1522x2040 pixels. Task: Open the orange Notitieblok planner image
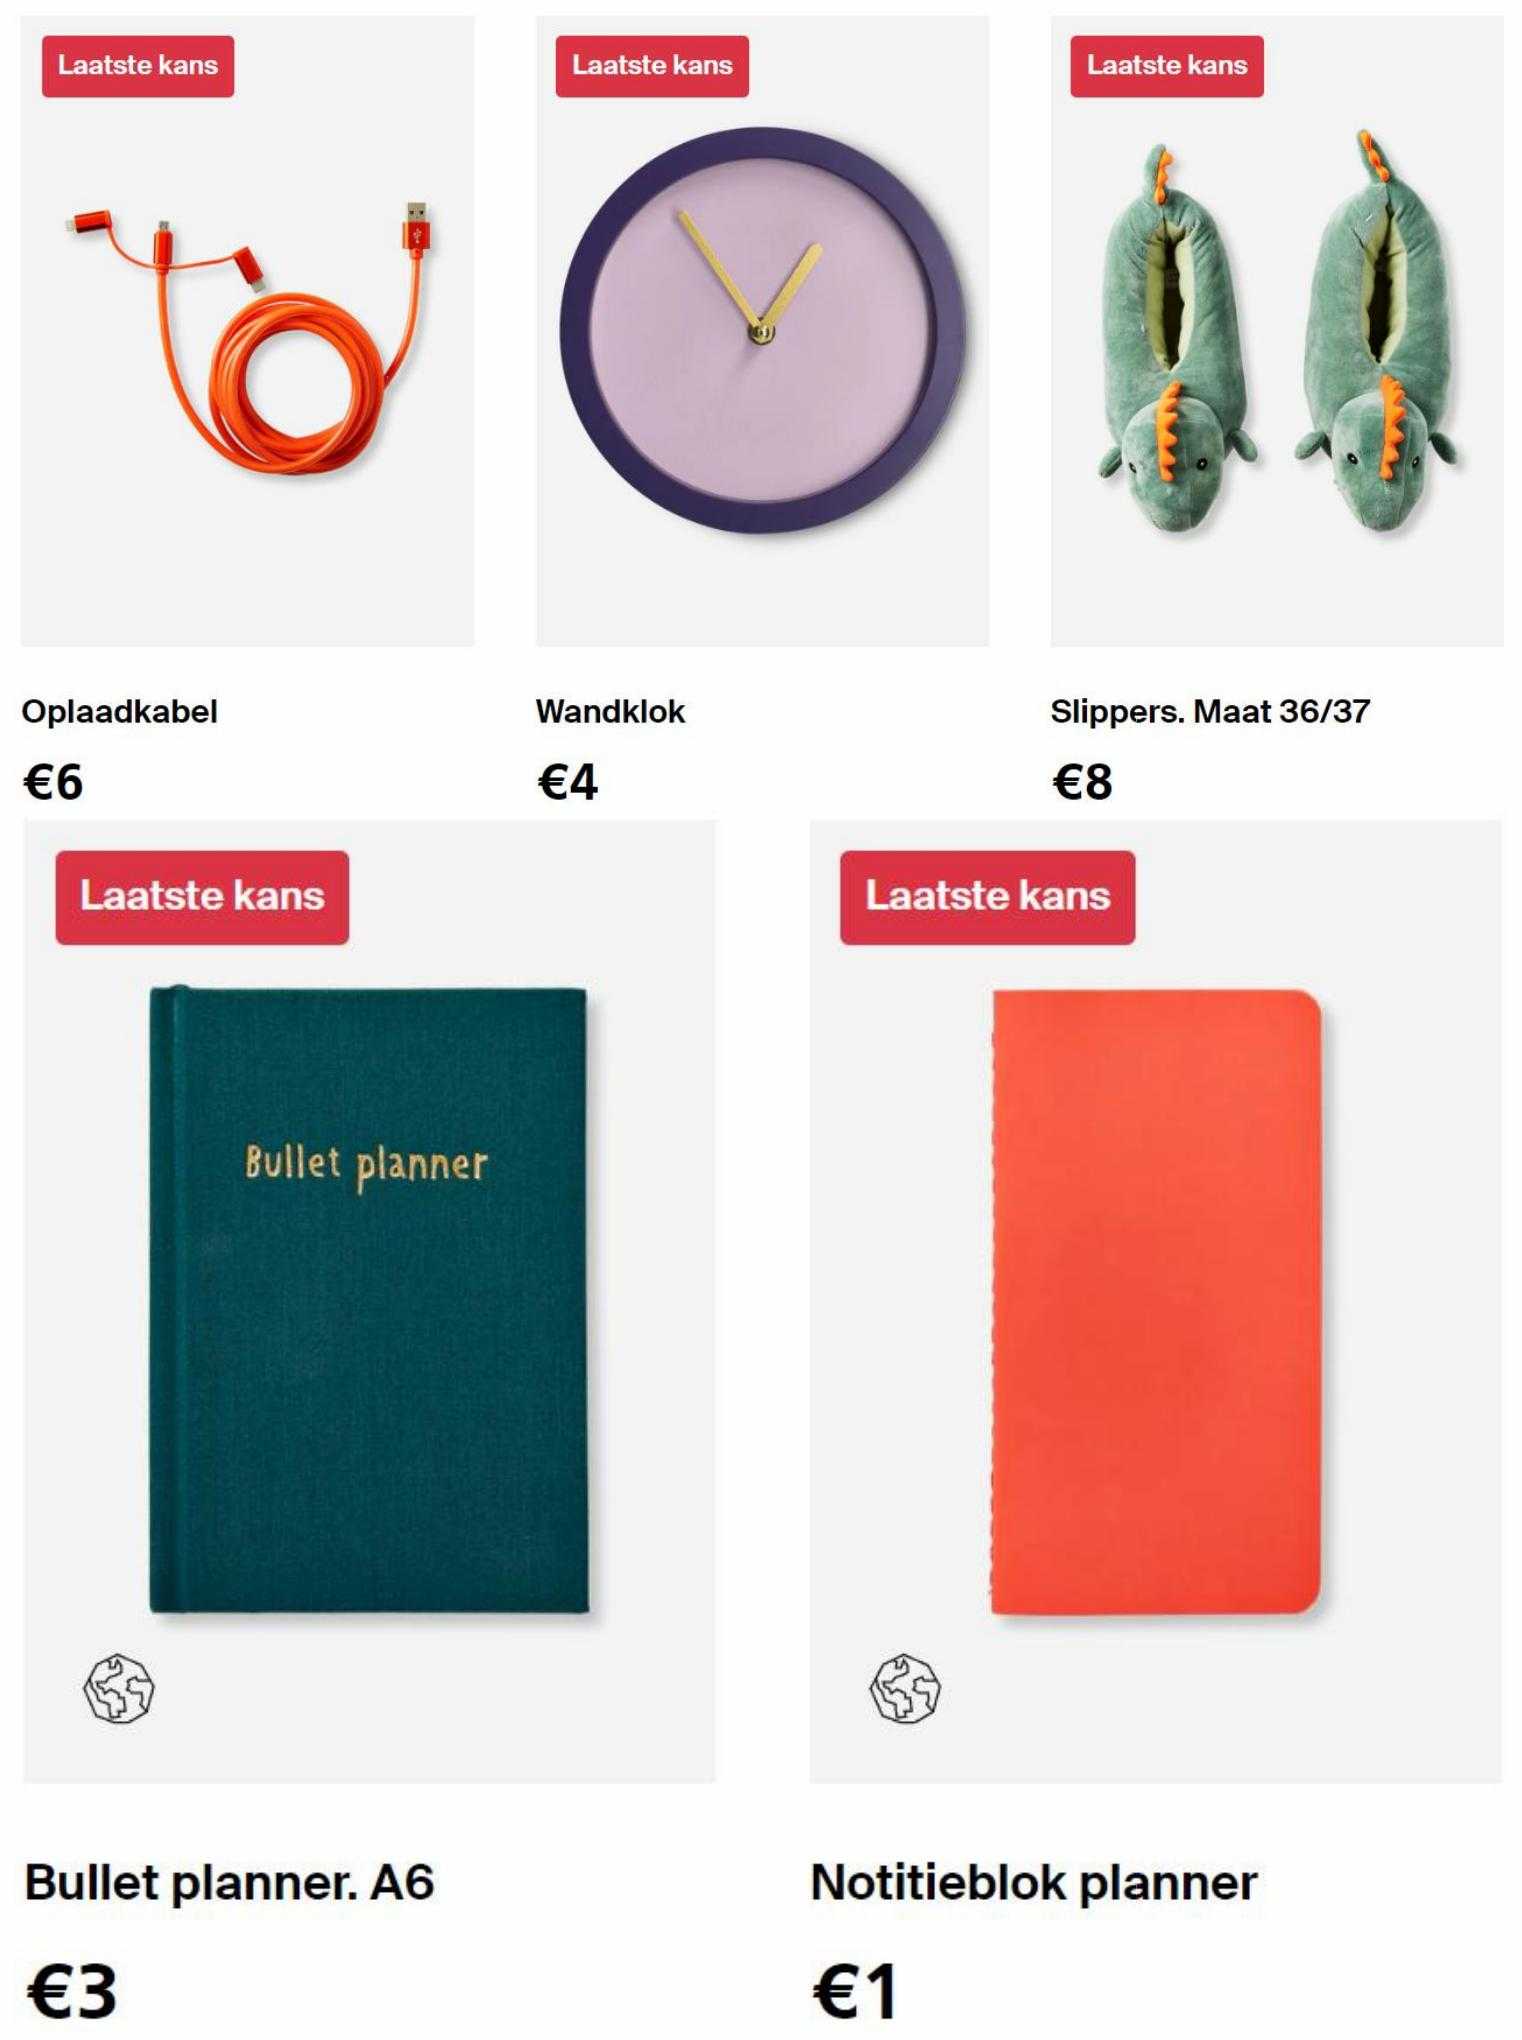(x=1155, y=1301)
